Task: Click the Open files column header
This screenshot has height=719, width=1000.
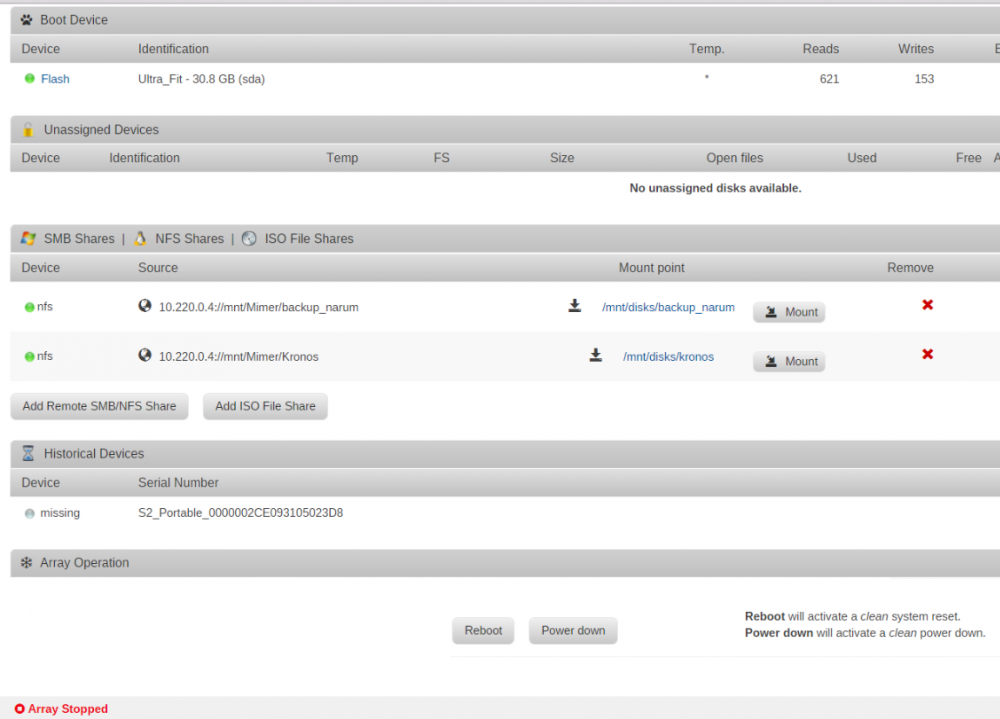Action: pyautogui.click(x=734, y=158)
